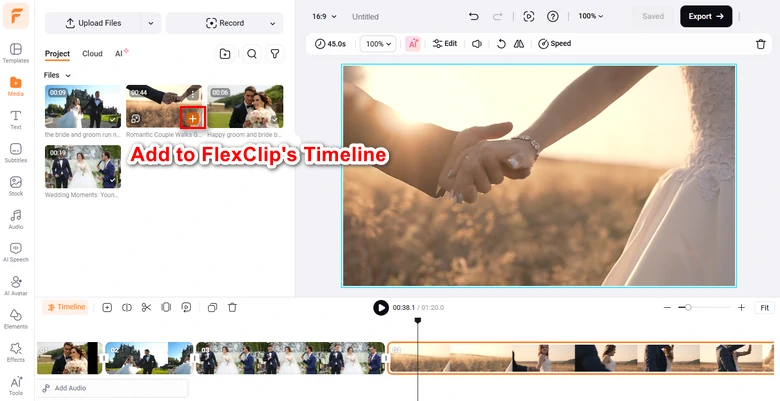
Task: Set clip duration showing 45.0s
Action: pos(330,44)
